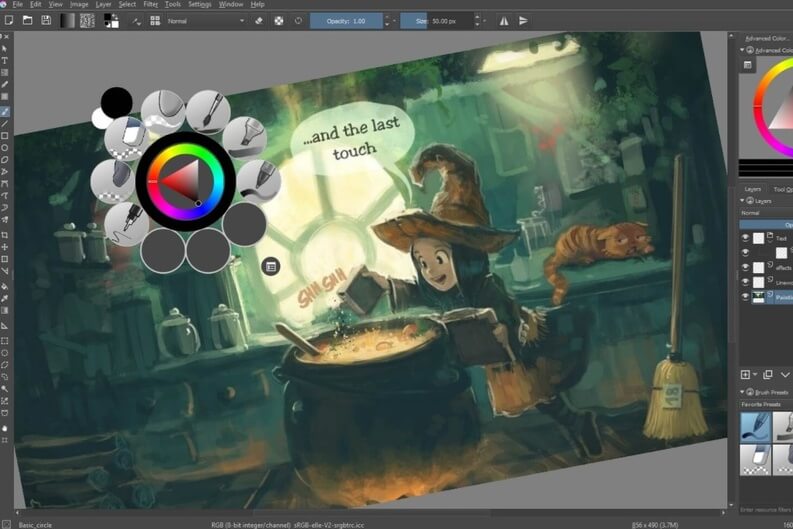Viewport: 793px width, 529px height.
Task: Click the resource filter input field
Action: click(766, 510)
